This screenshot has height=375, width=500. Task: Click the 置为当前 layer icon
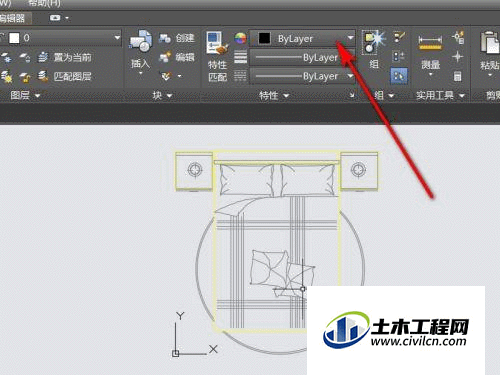43,57
